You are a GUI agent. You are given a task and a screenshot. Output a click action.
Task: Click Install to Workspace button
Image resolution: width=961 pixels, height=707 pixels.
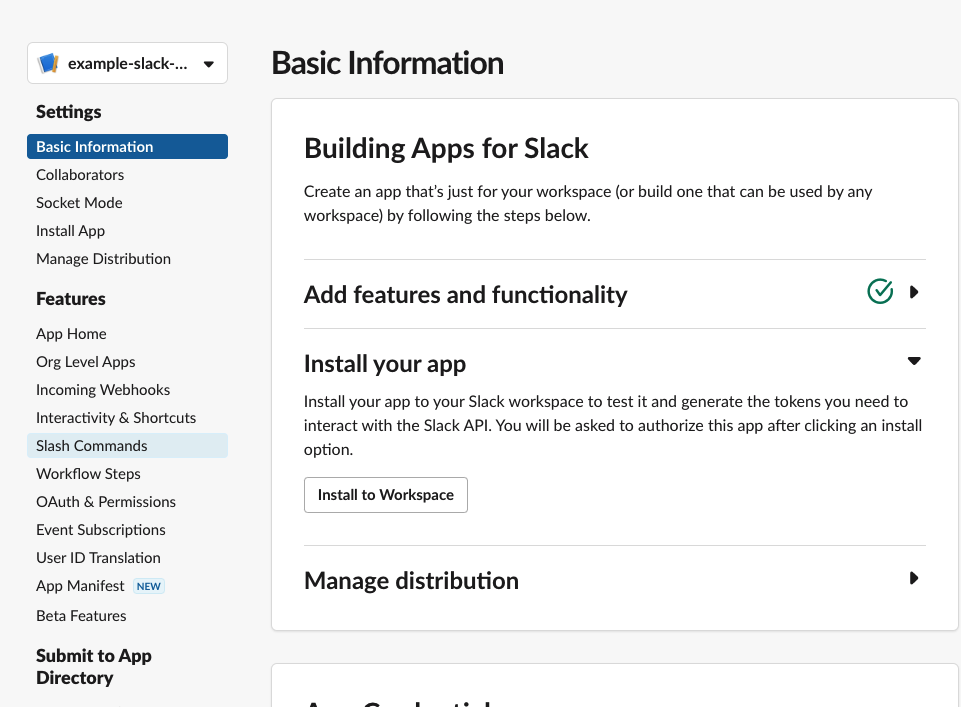click(x=386, y=495)
